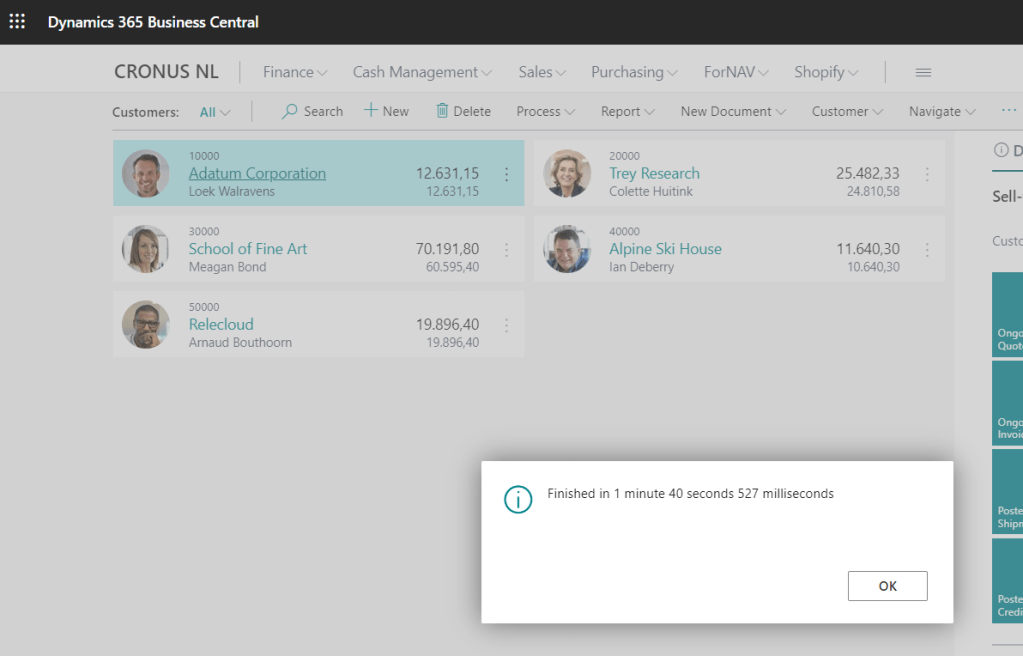Open the All customers view filter
The height and width of the screenshot is (656, 1023).
[x=214, y=112]
